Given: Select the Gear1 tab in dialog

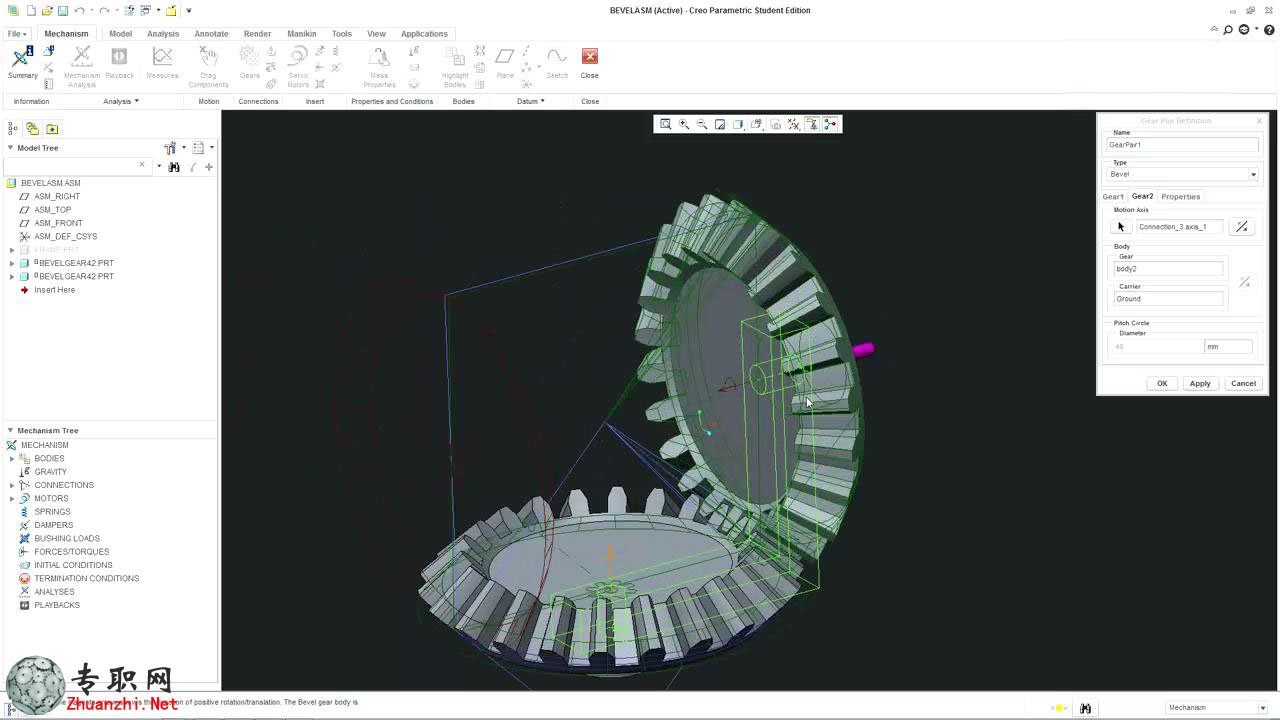Looking at the screenshot, I should coord(1113,197).
